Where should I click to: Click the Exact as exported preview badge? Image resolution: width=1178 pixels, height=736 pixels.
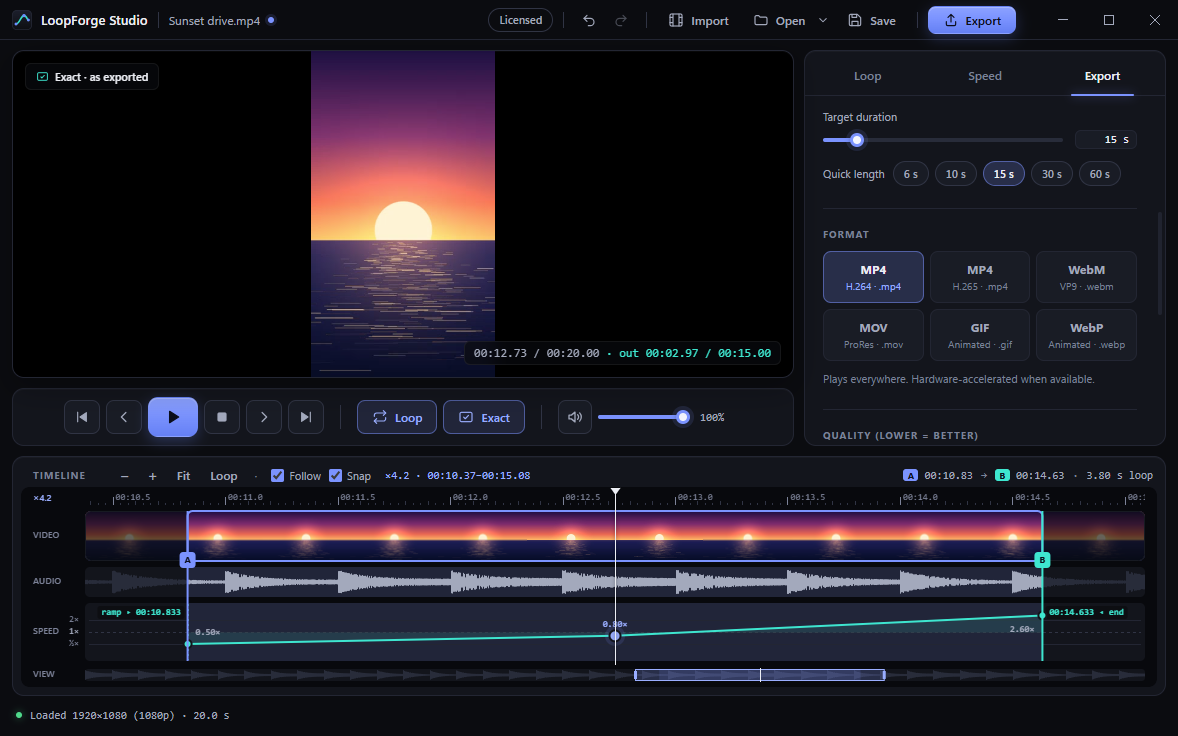[92, 77]
